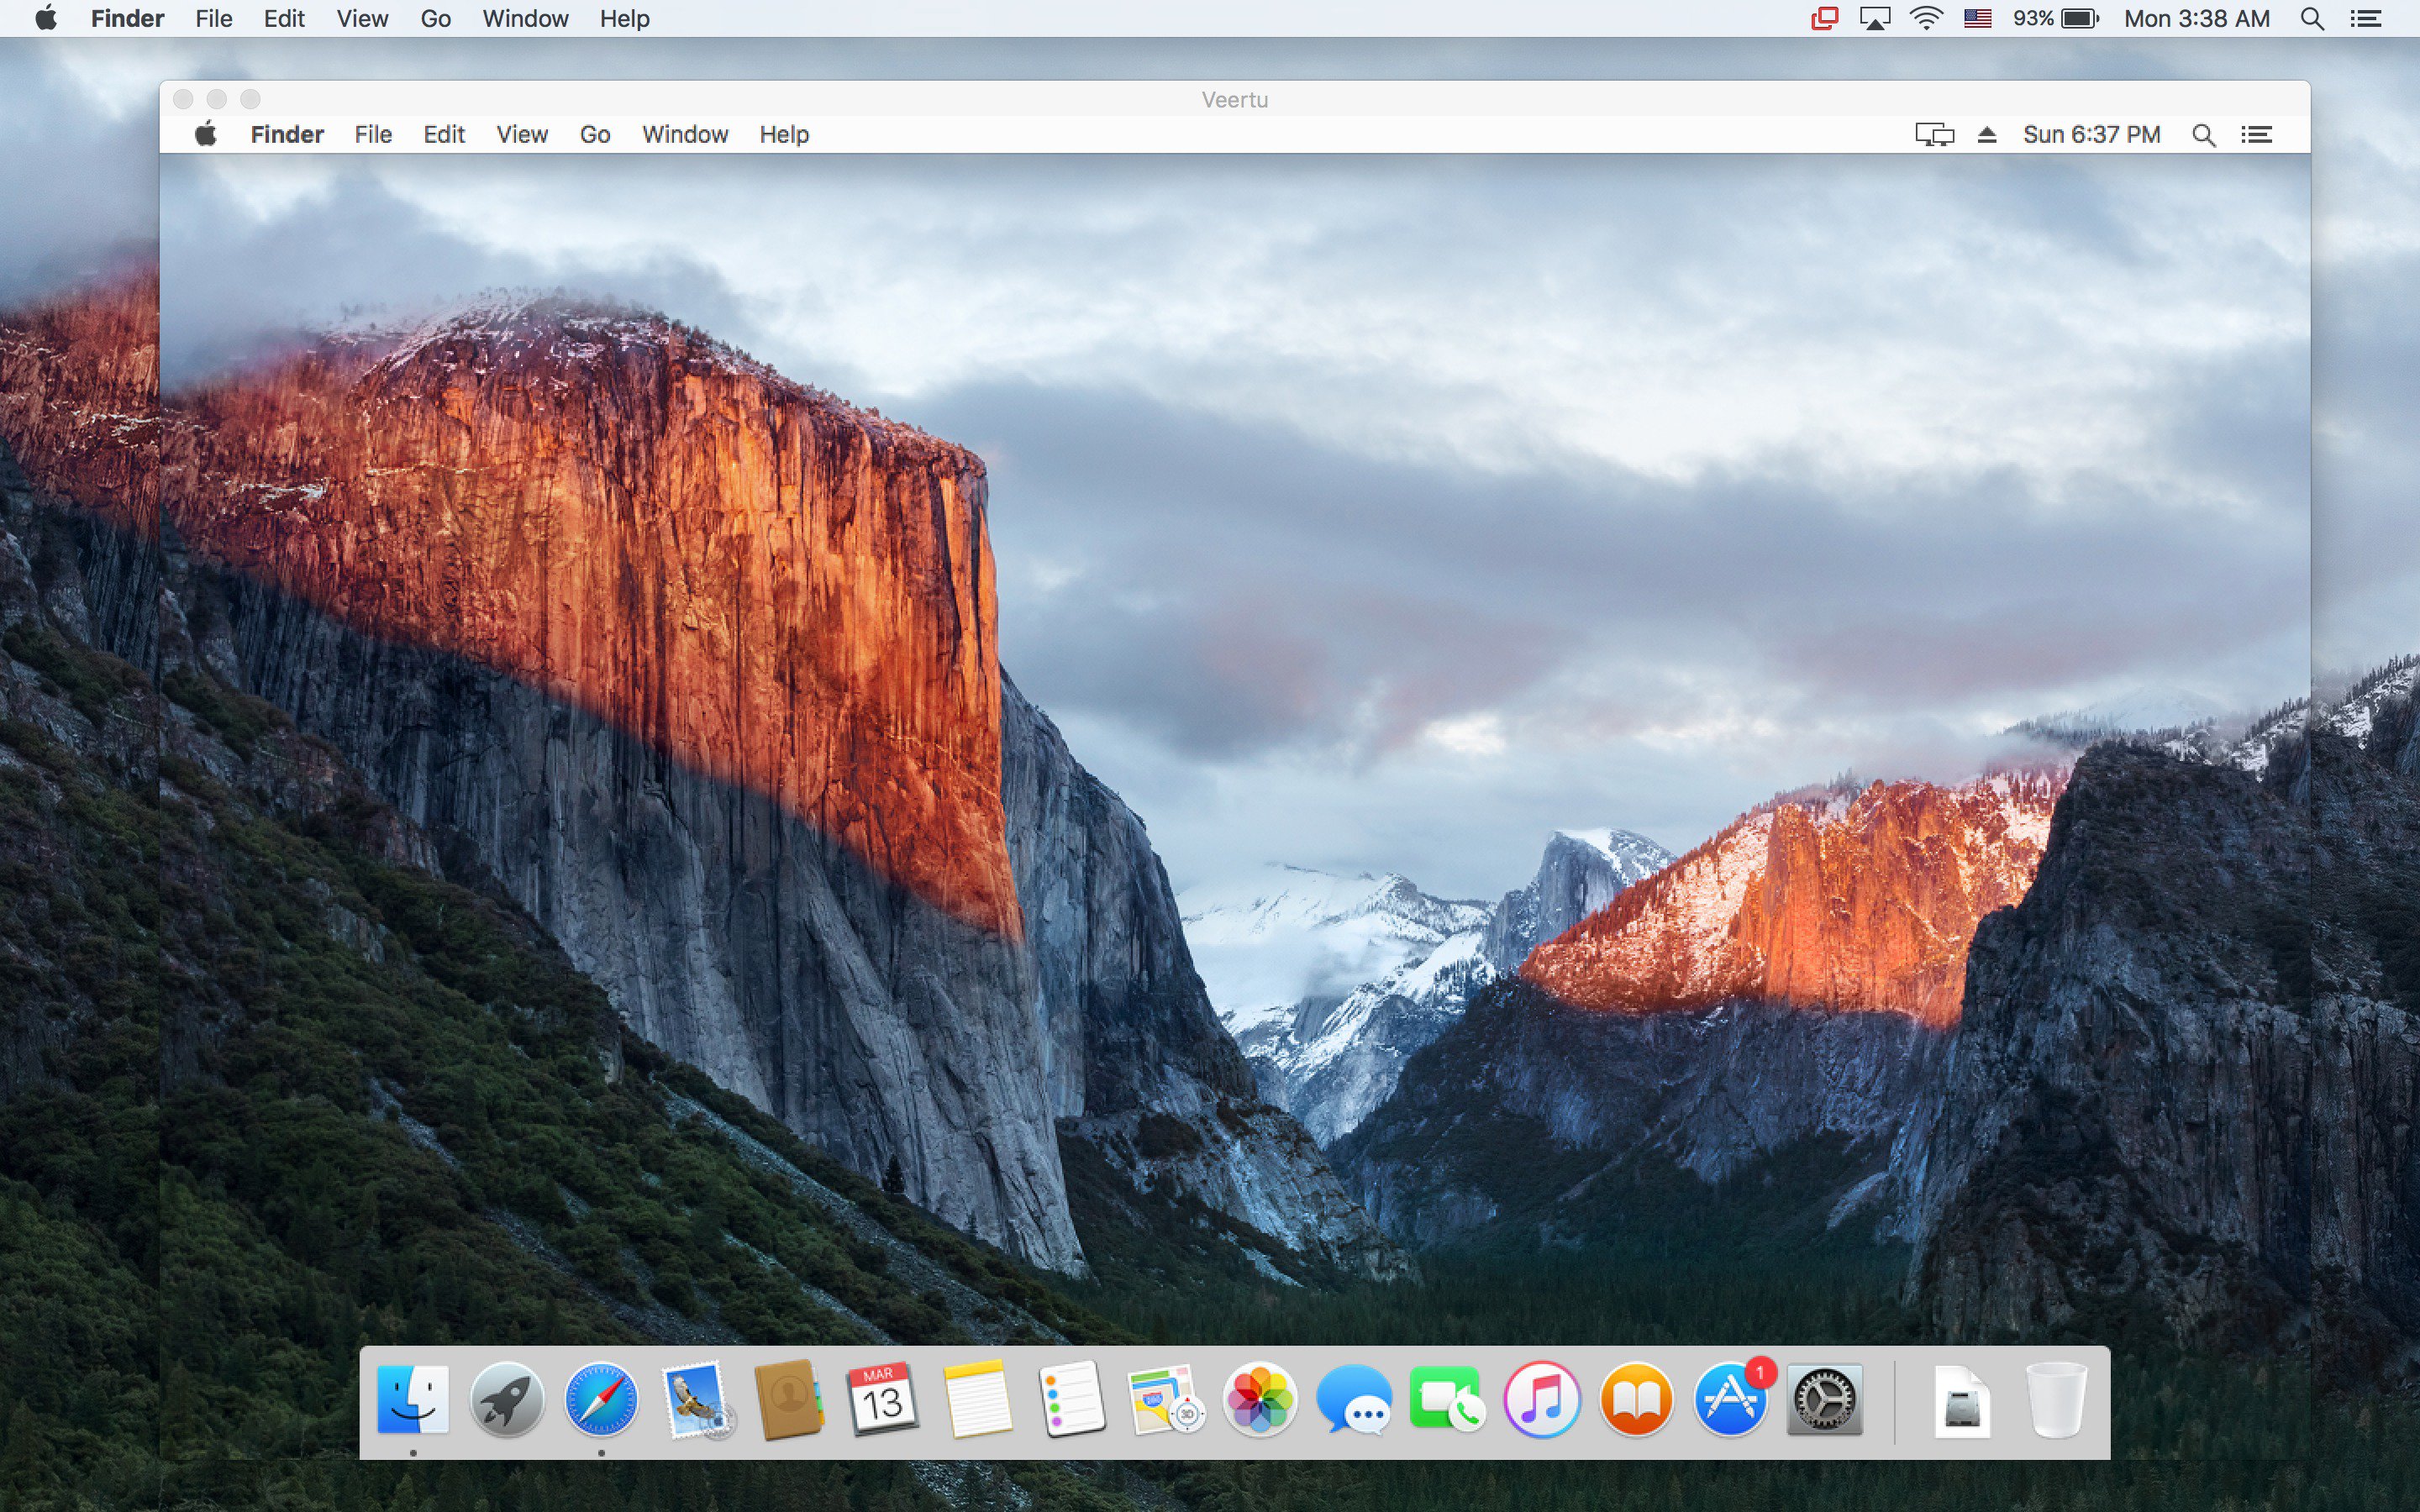Viewport: 2420px width, 1512px height.
Task: Open Notes yellow pad icon in dock
Action: [x=977, y=1400]
